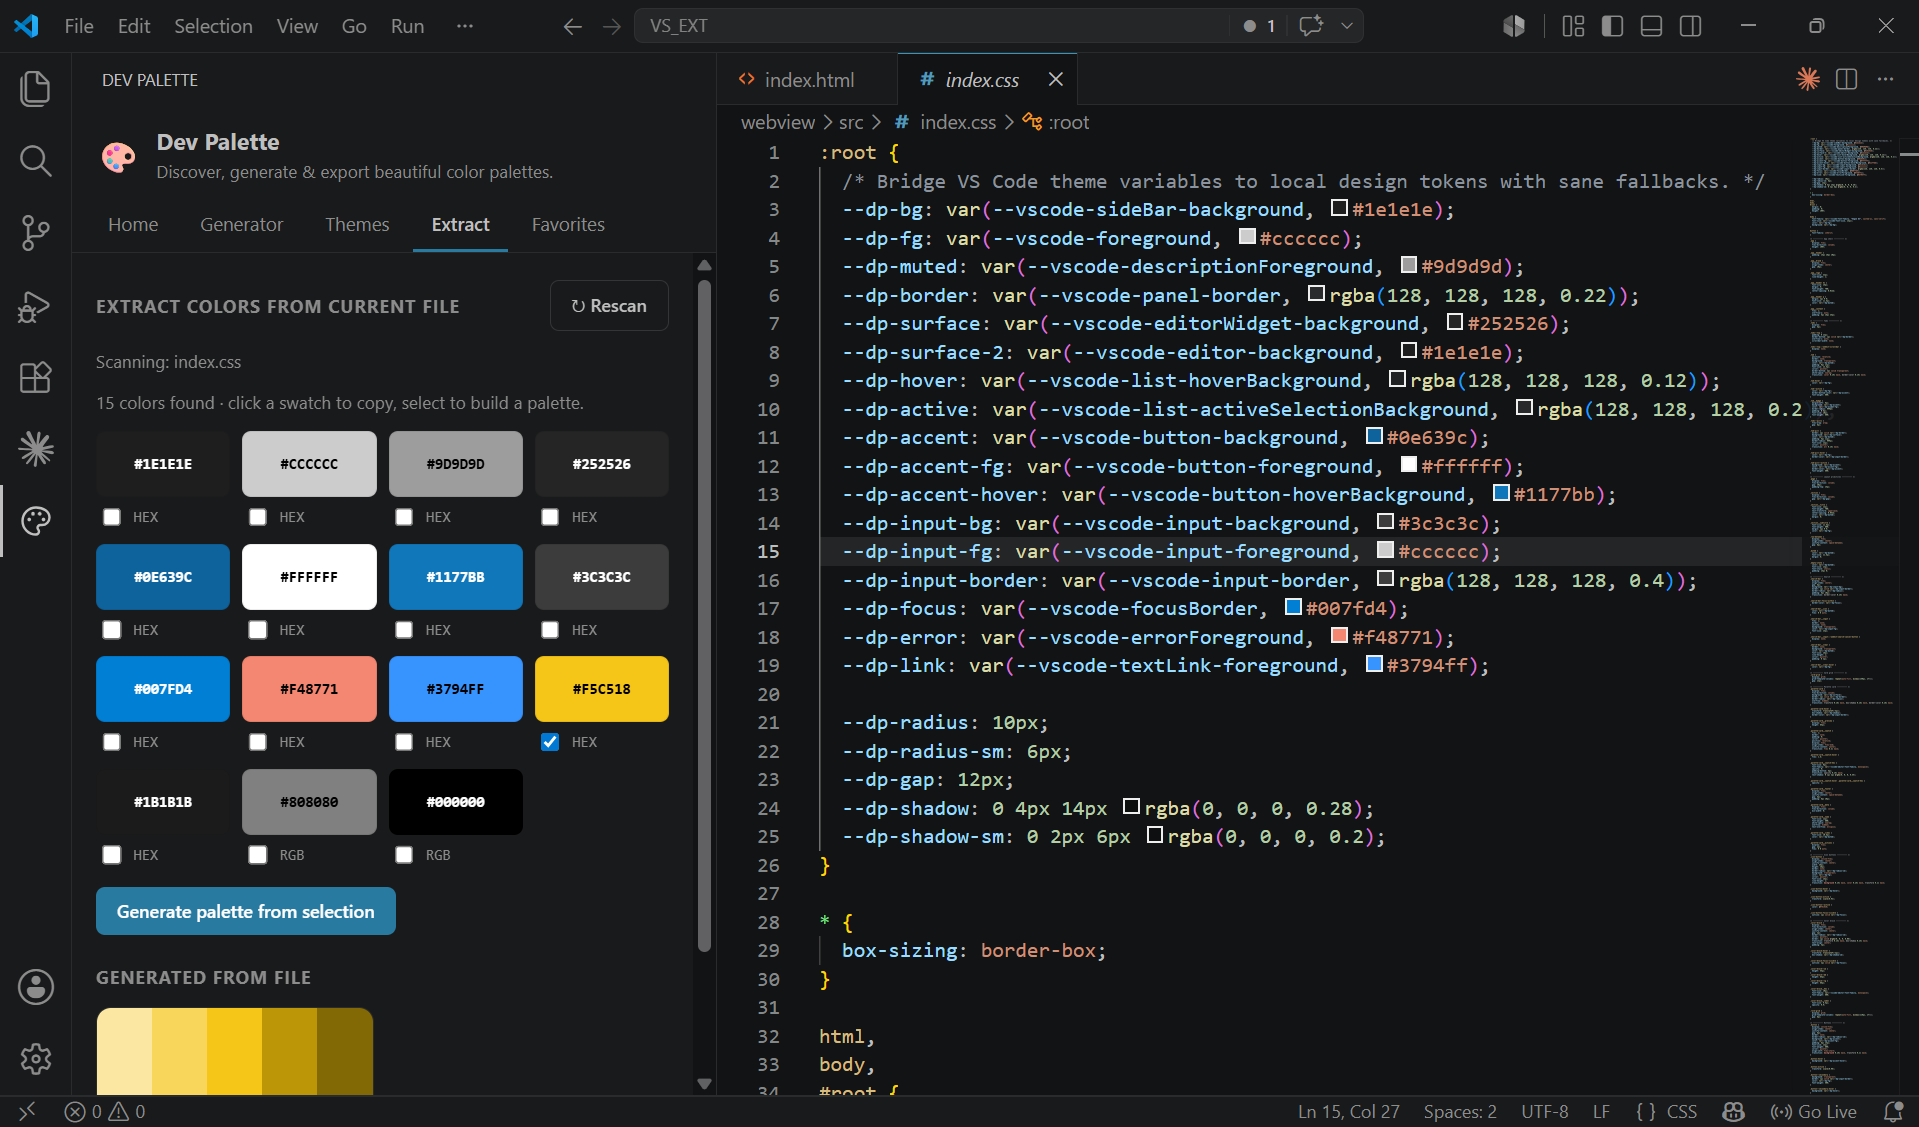The height and width of the screenshot is (1127, 1919).
Task: Open remote window icon in status bar
Action: pyautogui.click(x=26, y=1111)
